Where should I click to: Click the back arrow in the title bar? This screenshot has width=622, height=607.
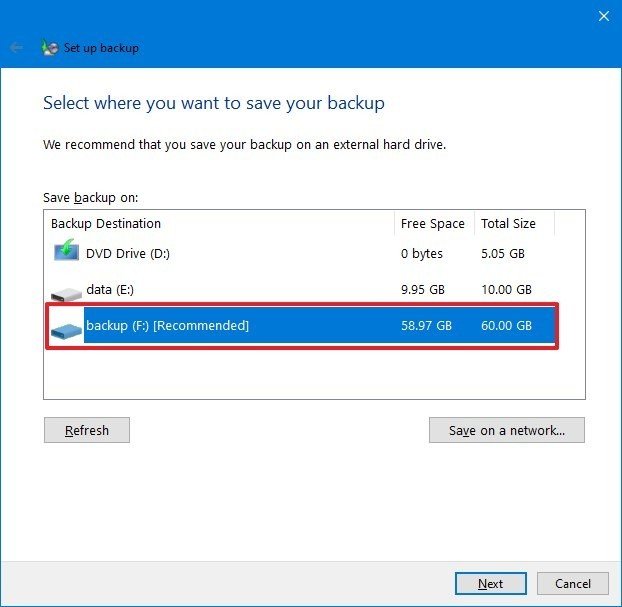(x=16, y=47)
